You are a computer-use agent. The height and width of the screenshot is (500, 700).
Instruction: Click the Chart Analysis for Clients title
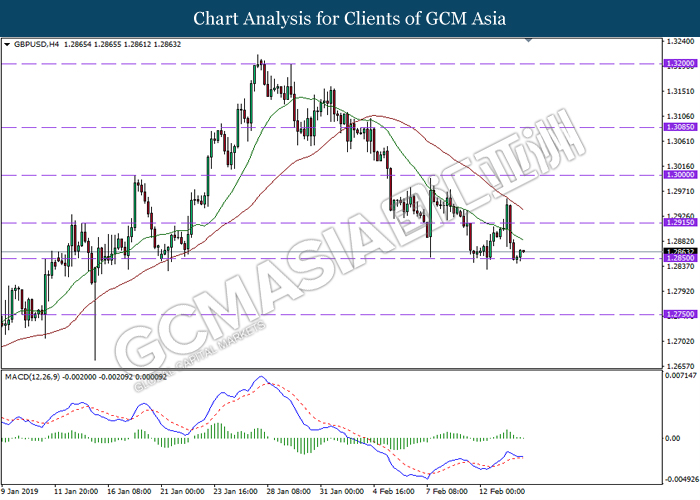point(350,18)
